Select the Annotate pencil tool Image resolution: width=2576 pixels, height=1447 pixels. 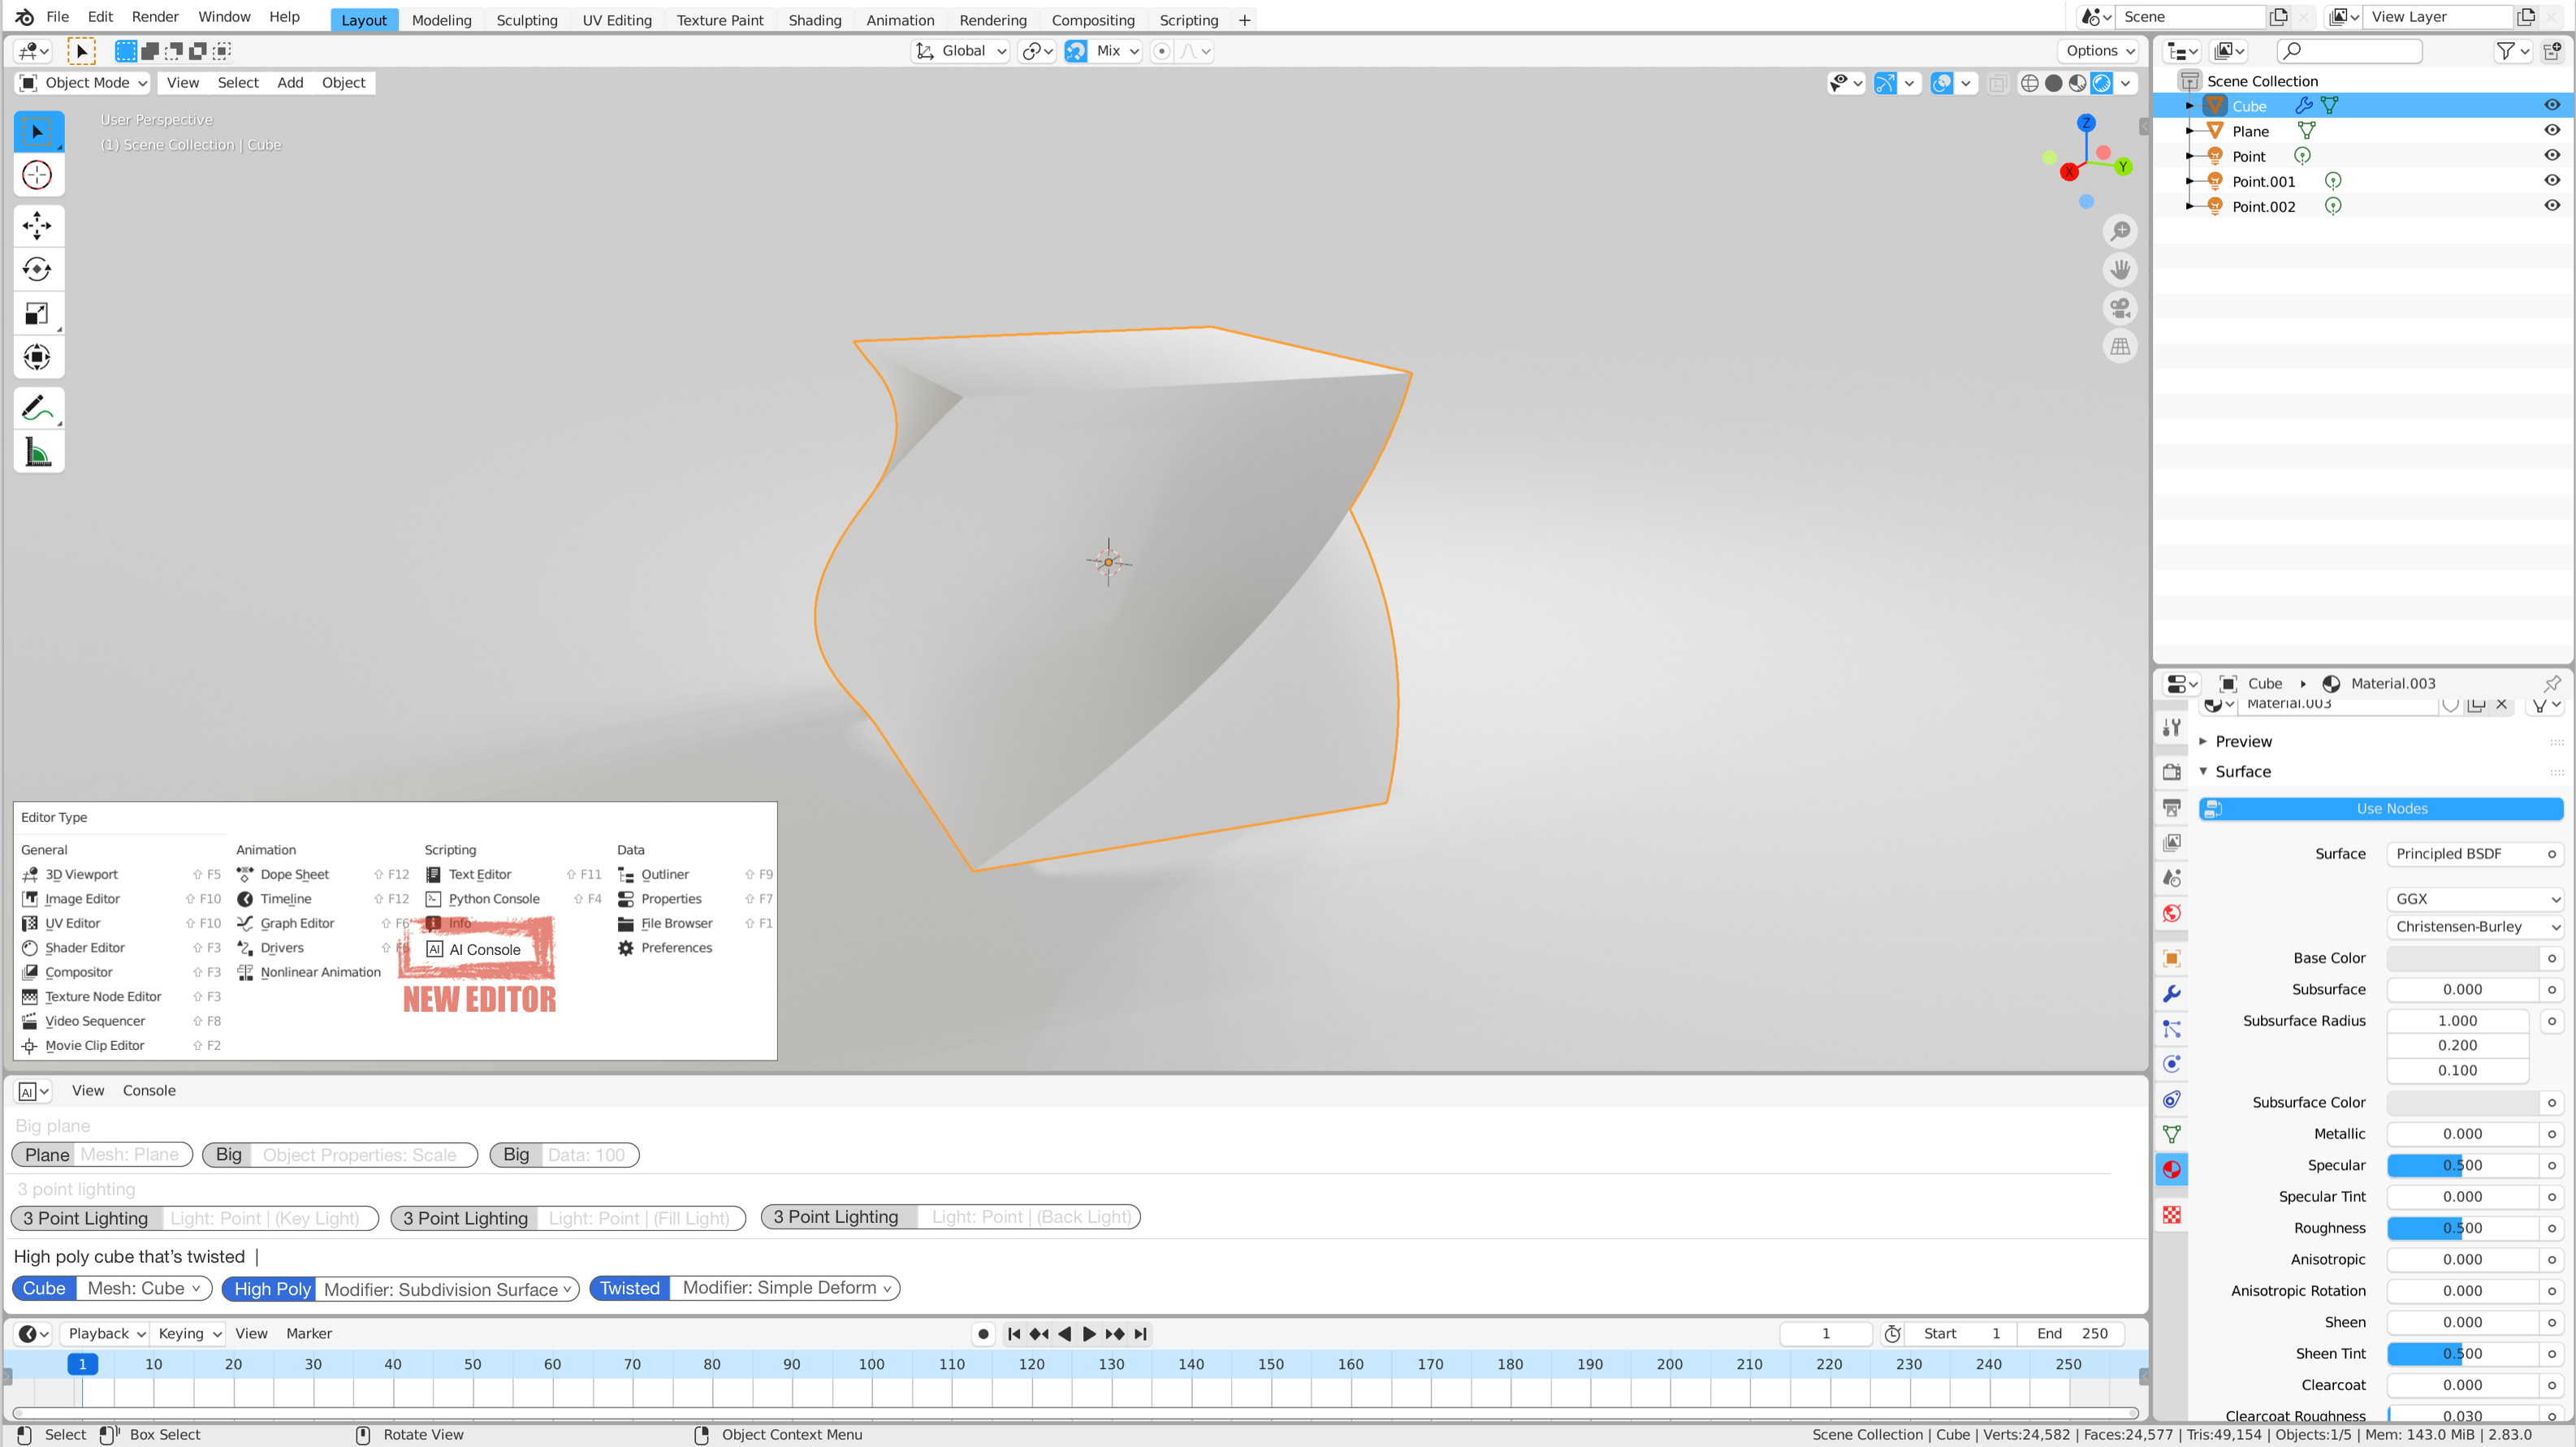point(37,408)
